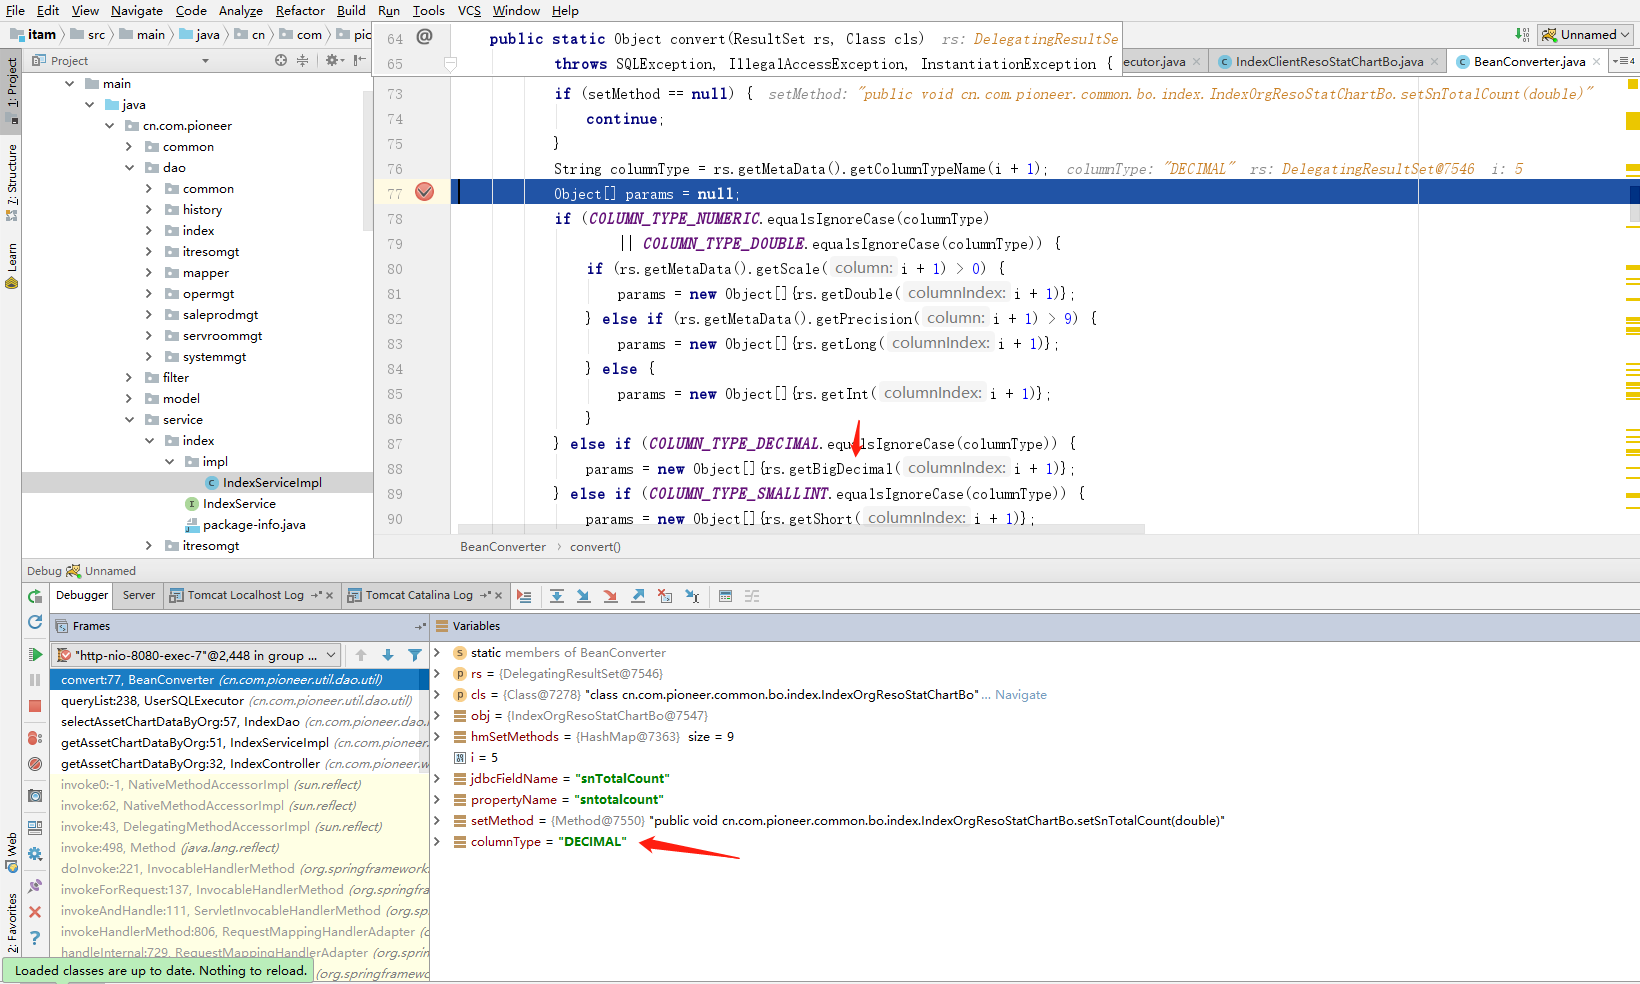Viewport: 1640px width, 984px height.
Task: Open Unnamed run configuration dropdown
Action: [x=1585, y=35]
